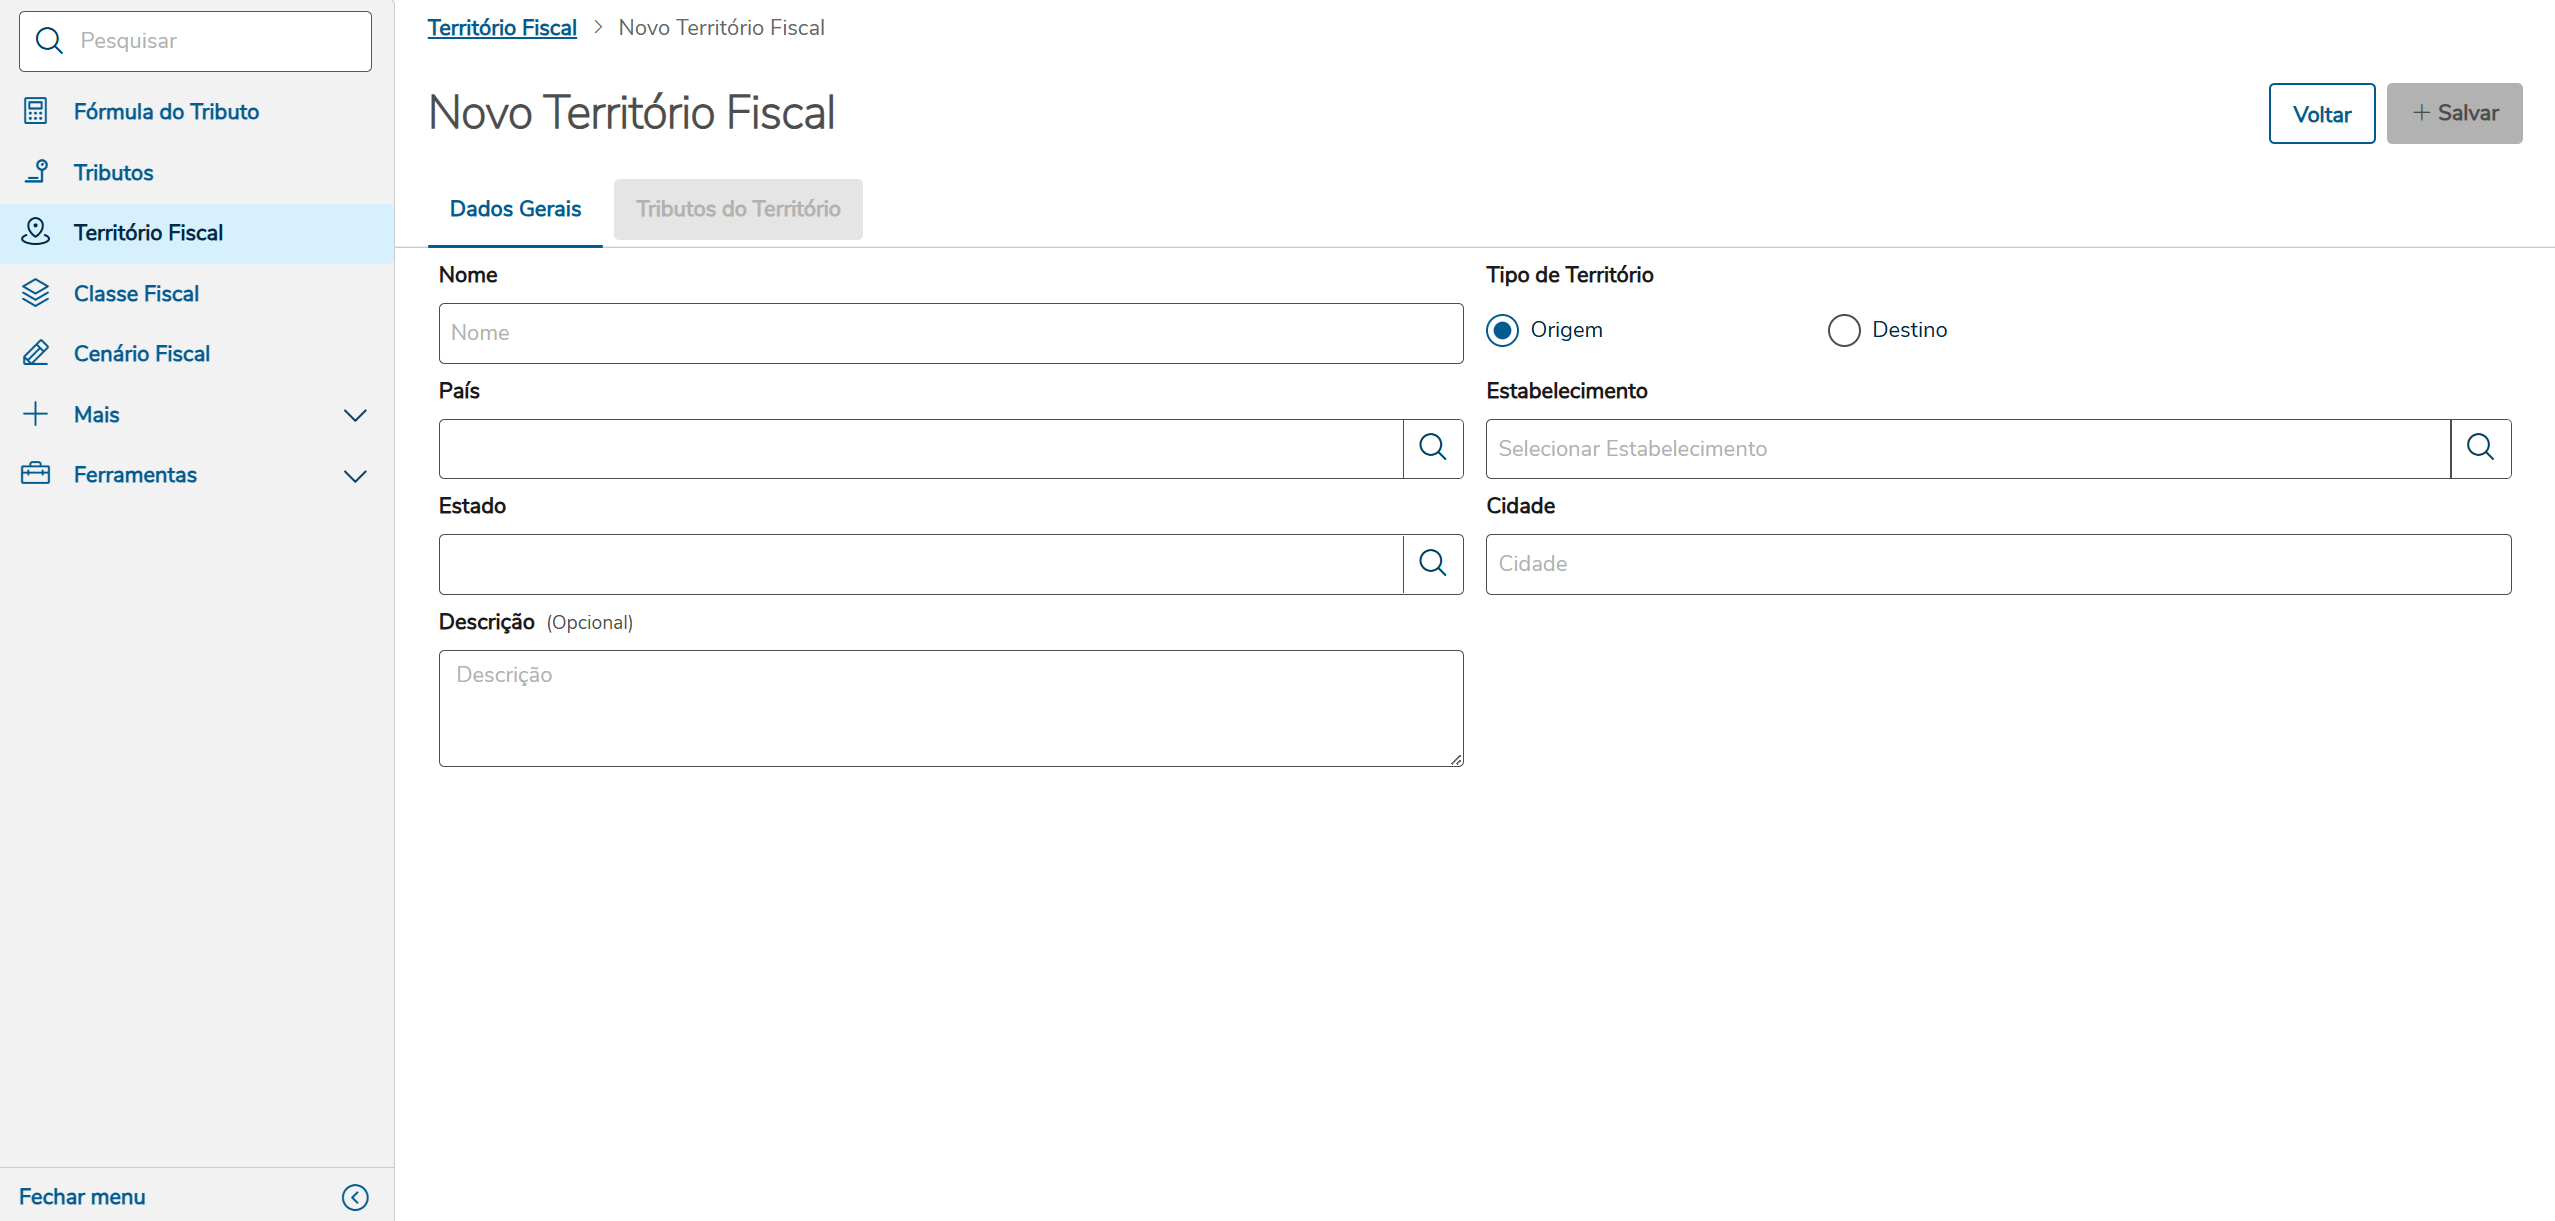Select the Destino radio option
The height and width of the screenshot is (1221, 2555).
1843,330
